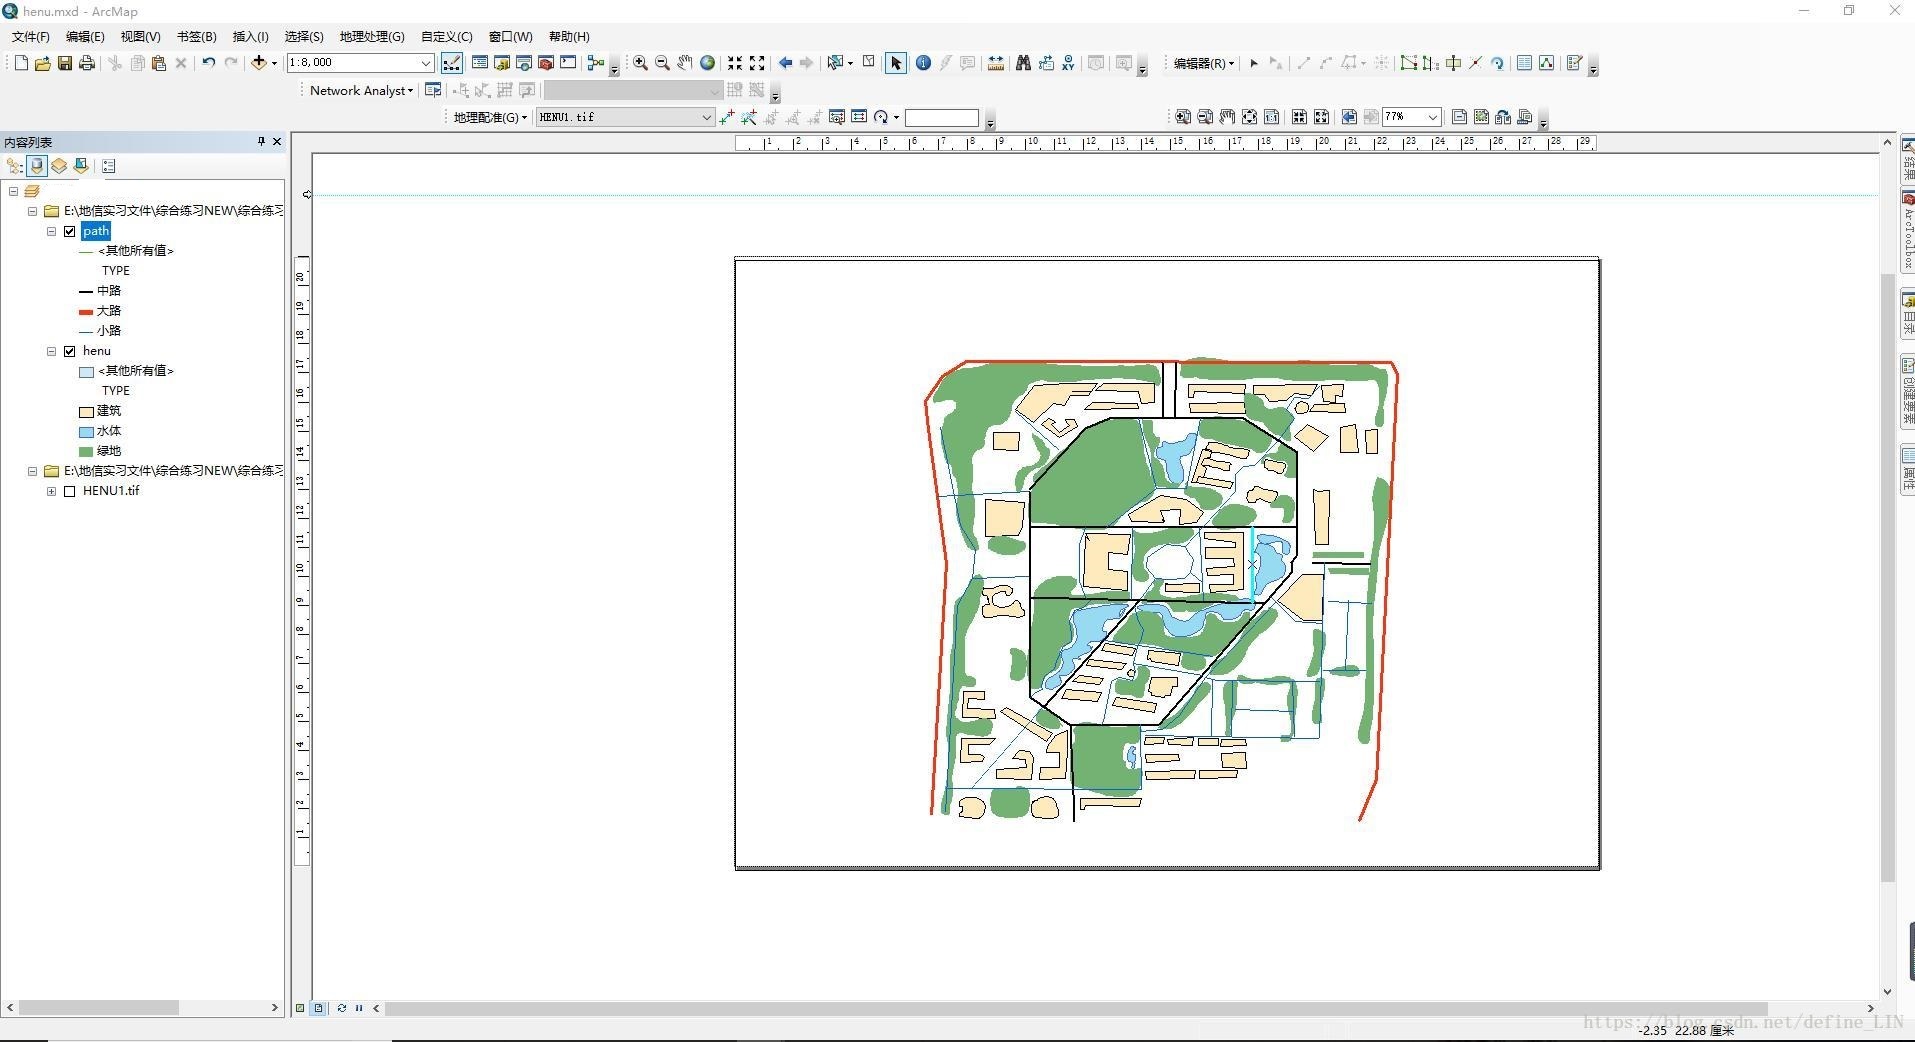The image size is (1915, 1042).
Task: Open the 选择(S) menu
Action: 304,36
